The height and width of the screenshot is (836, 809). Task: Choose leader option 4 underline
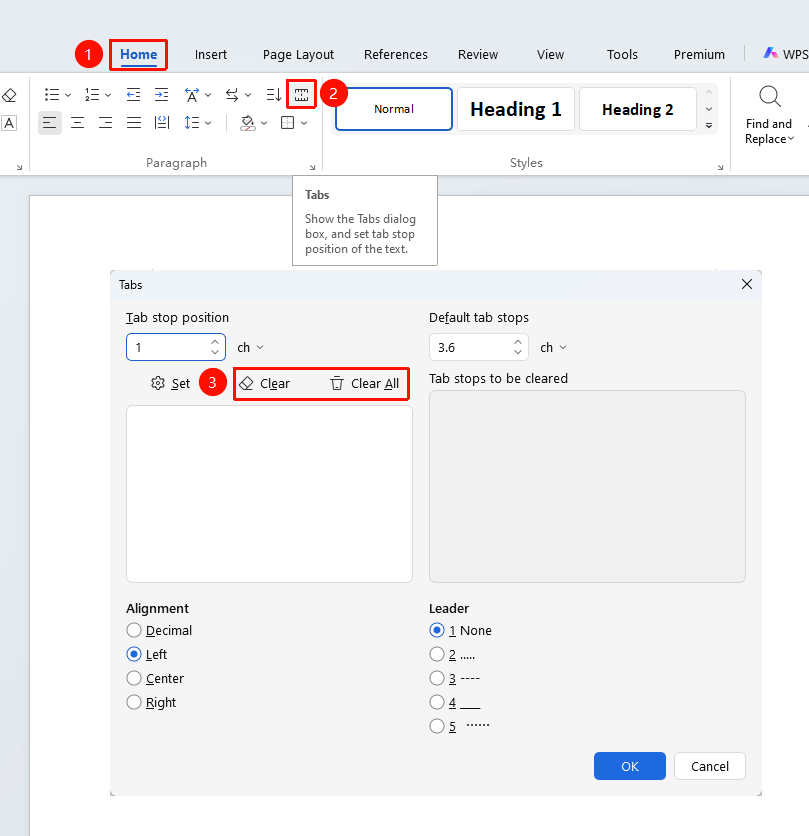437,702
